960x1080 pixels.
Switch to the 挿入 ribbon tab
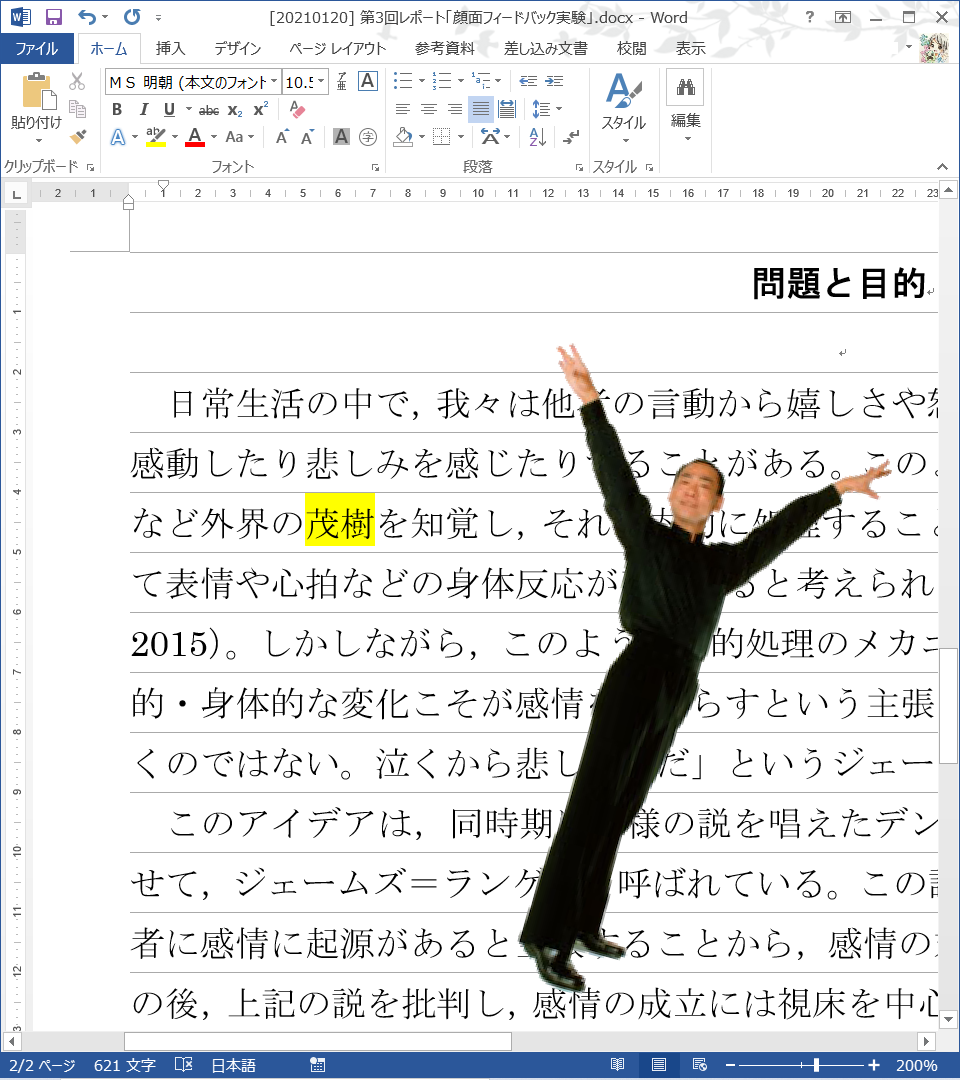pos(170,48)
